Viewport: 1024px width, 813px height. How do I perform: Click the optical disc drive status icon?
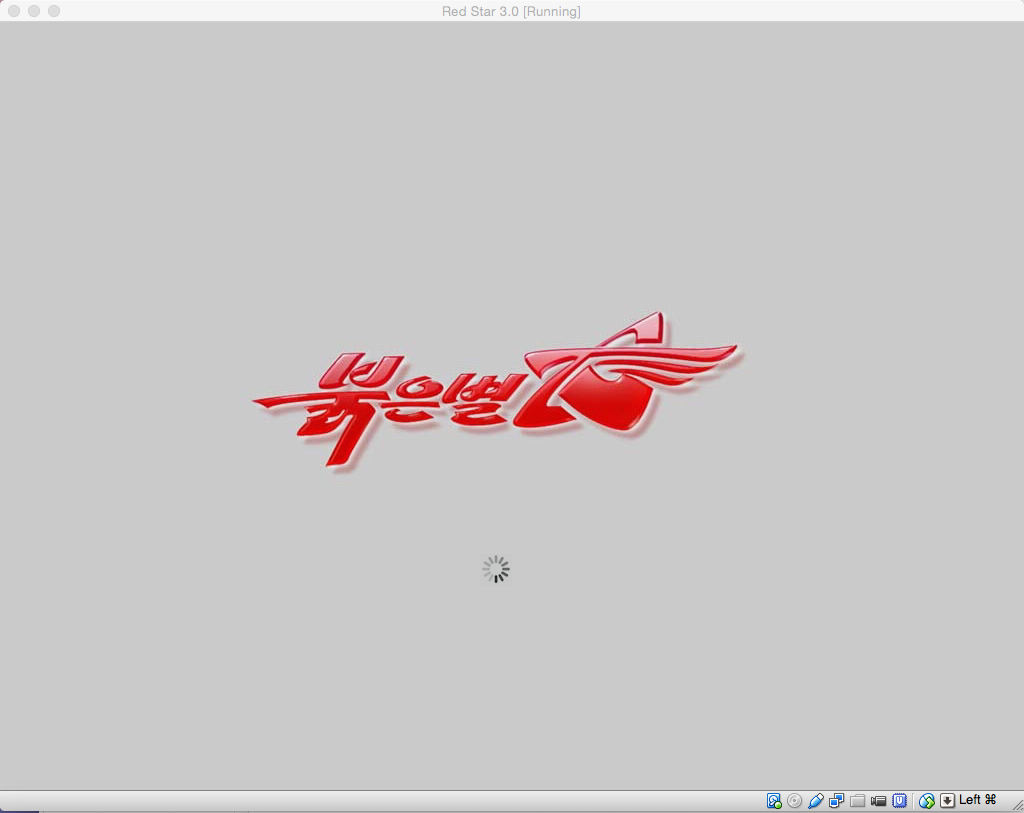[795, 800]
